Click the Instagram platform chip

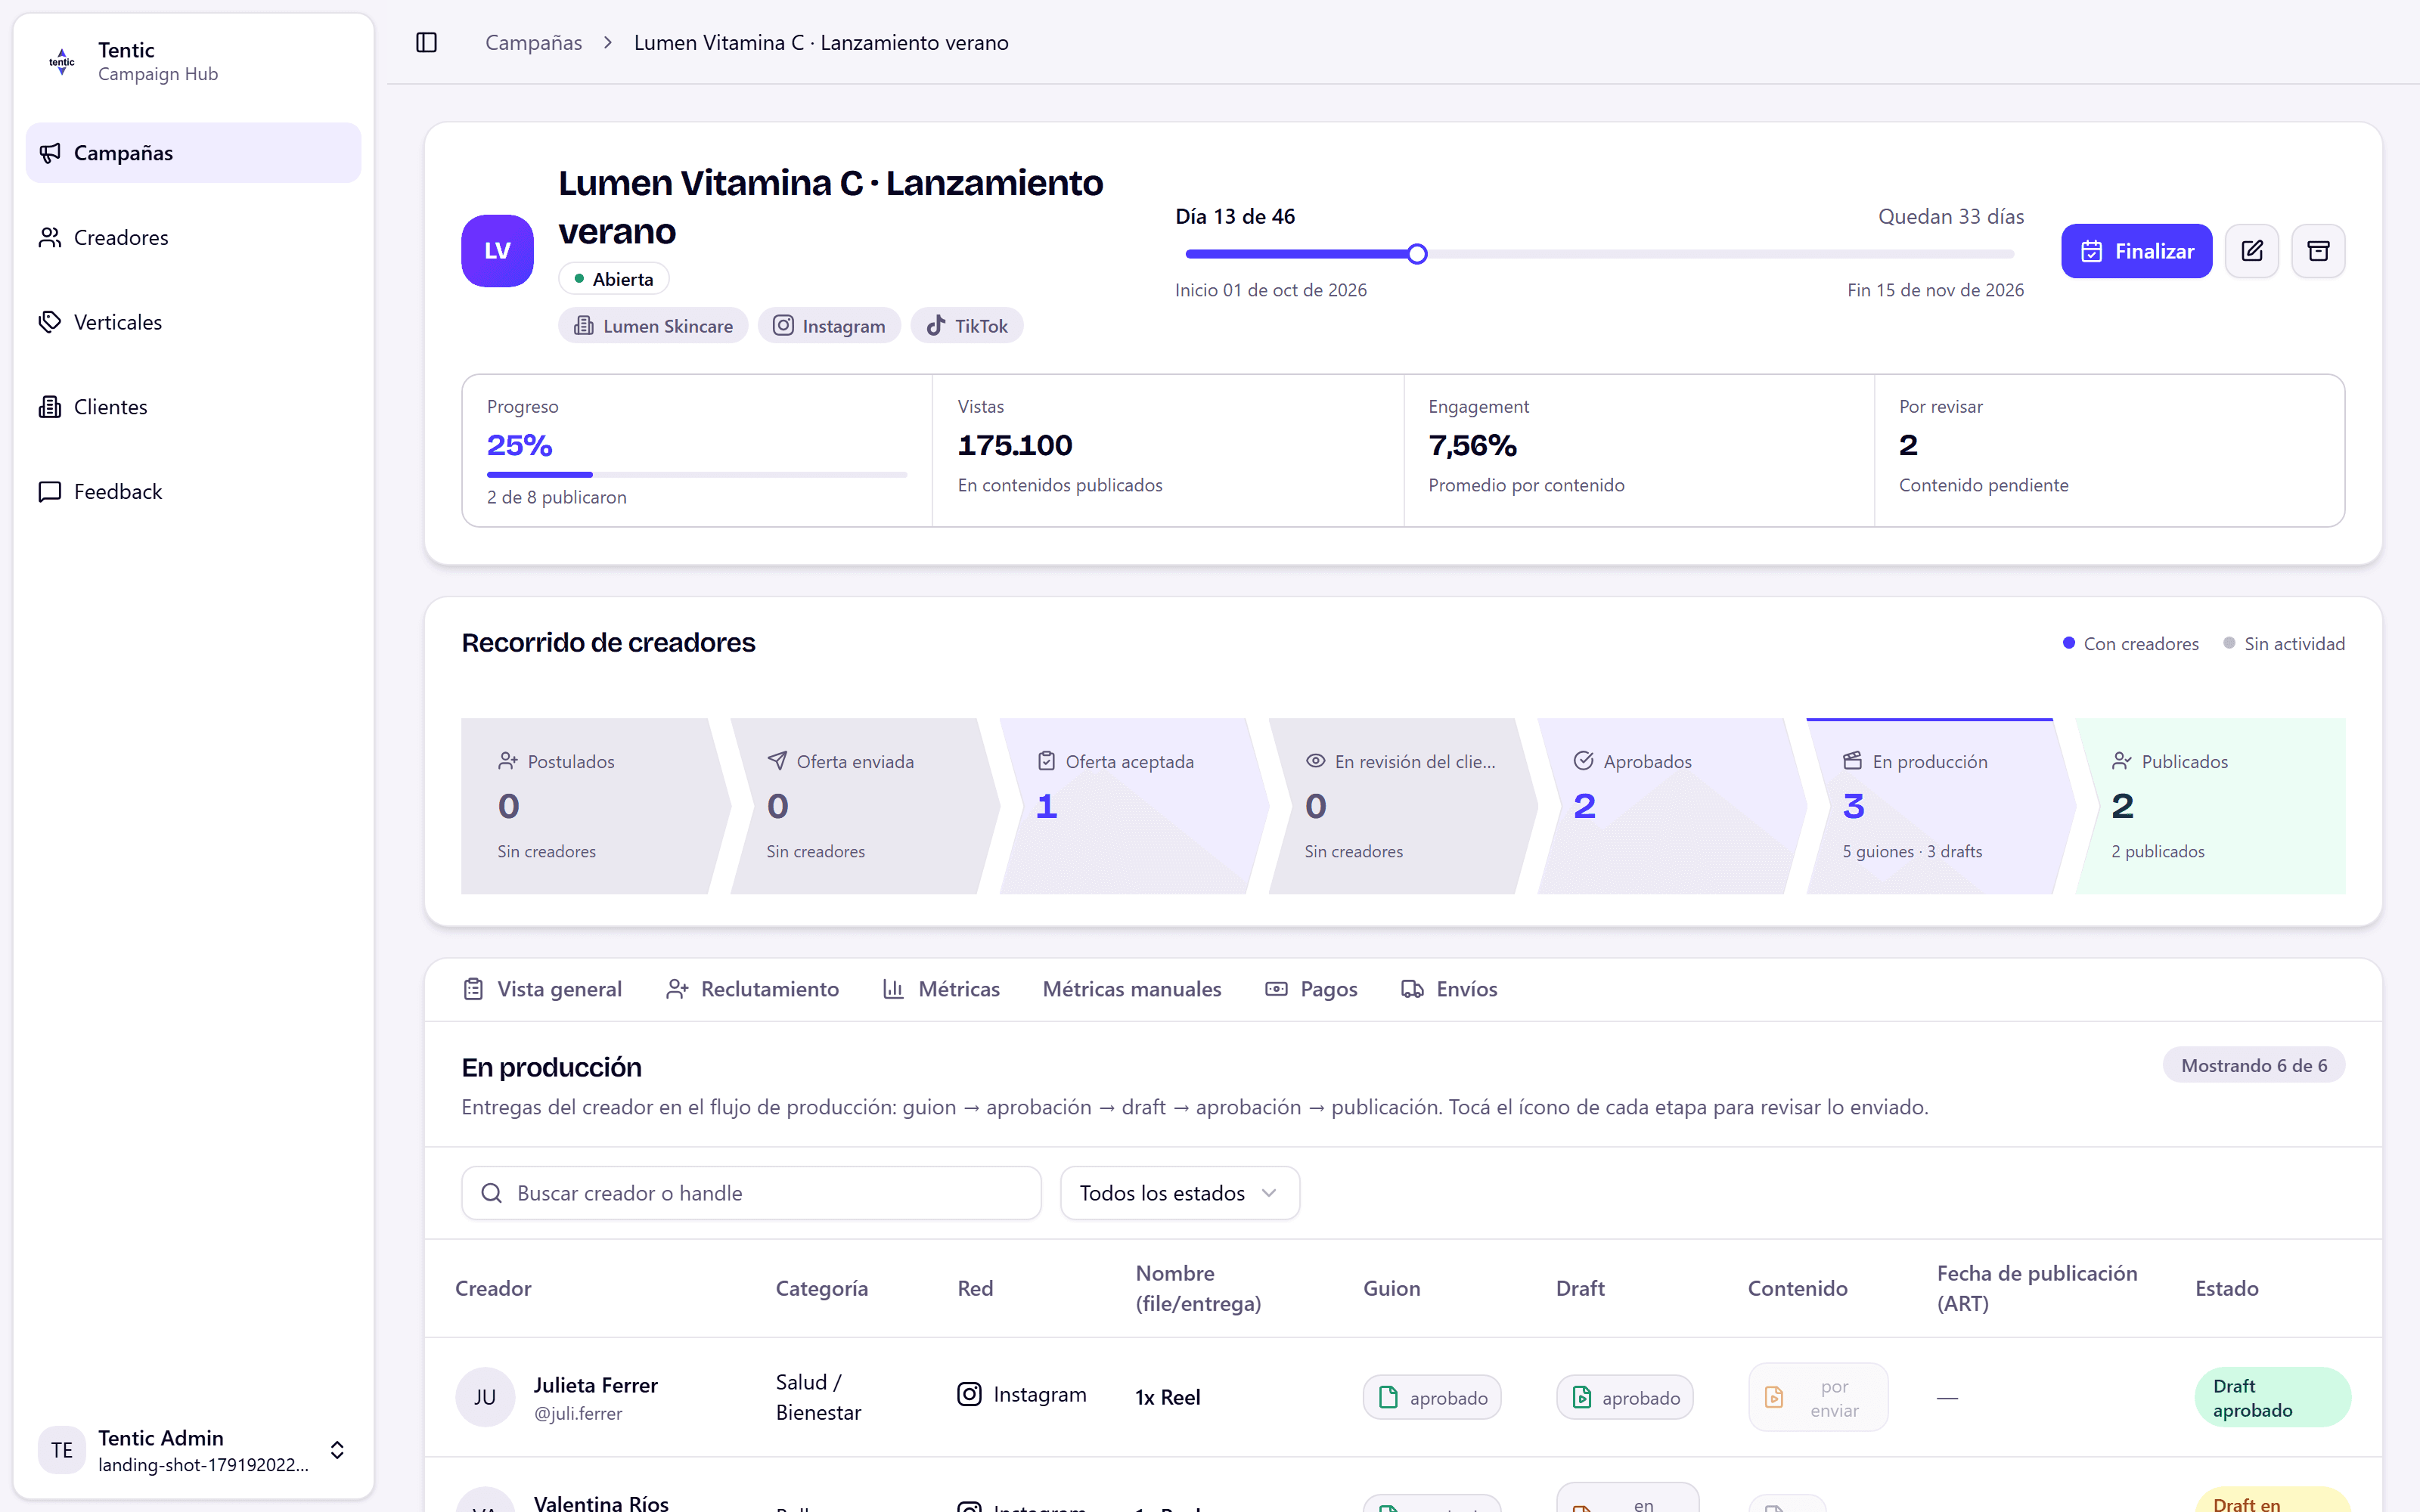(829, 326)
